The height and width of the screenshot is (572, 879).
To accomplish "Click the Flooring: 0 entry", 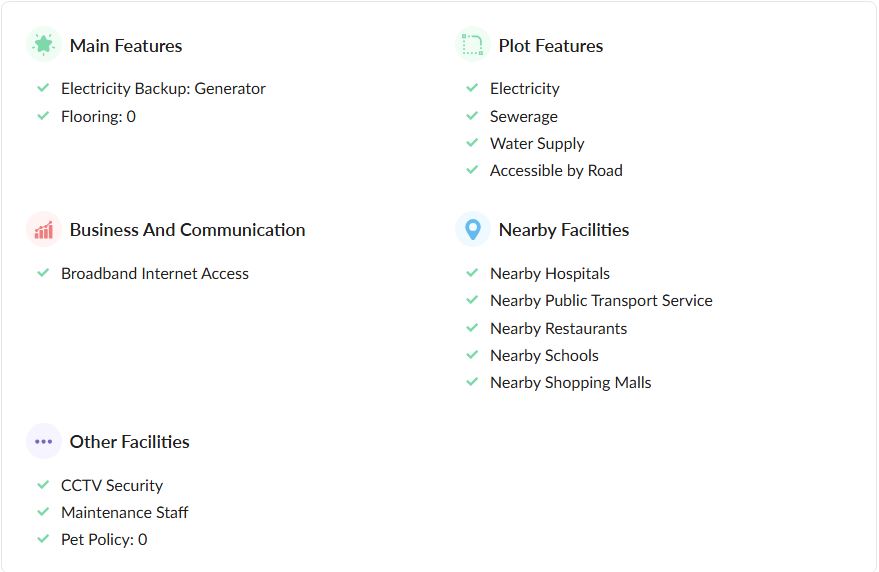I will pyautogui.click(x=98, y=116).
